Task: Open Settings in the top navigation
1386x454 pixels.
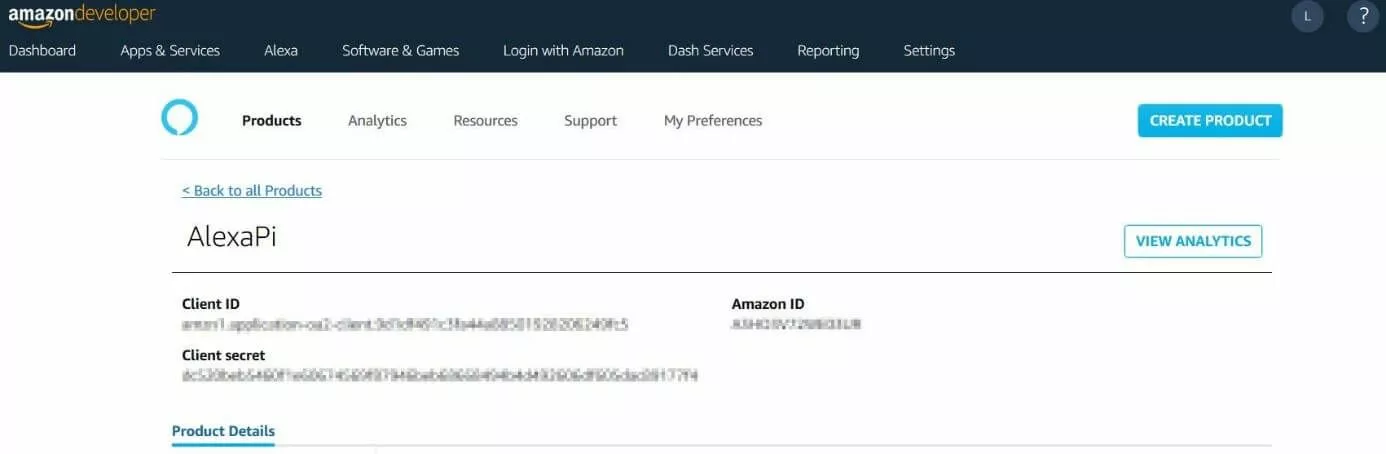Action: click(x=929, y=50)
